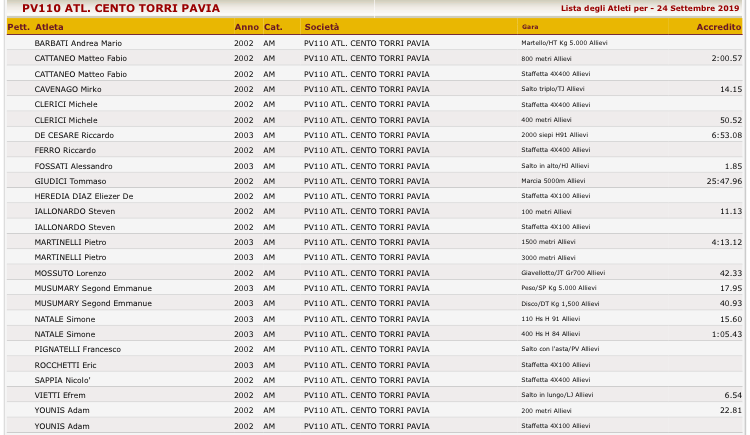
Task: Open DE CESARE Riccardo's entry
Action: (x=74, y=135)
